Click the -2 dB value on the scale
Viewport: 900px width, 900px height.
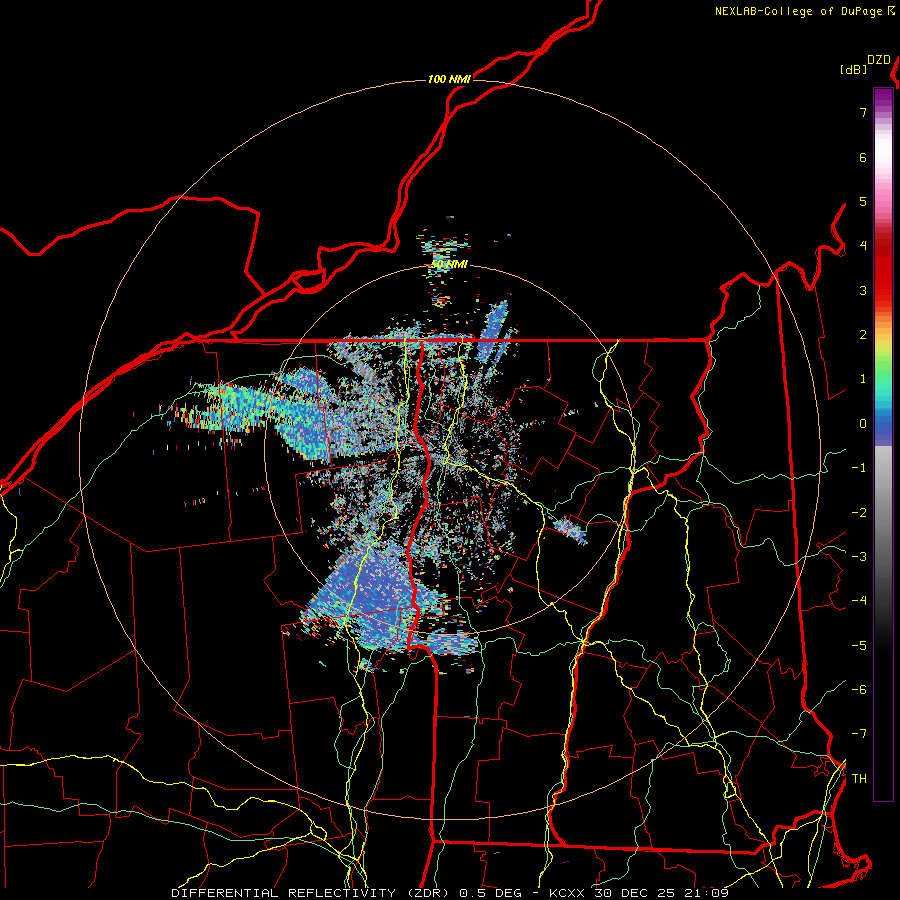(x=859, y=513)
